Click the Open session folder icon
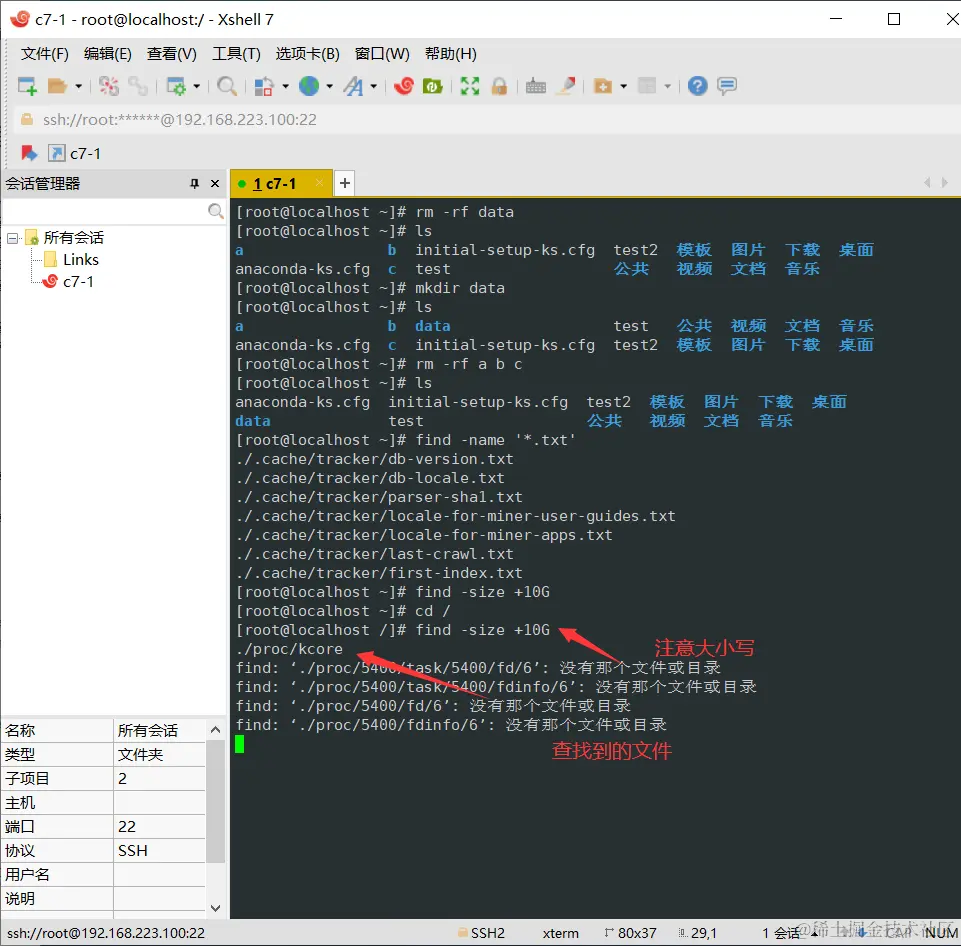 pyautogui.click(x=57, y=86)
